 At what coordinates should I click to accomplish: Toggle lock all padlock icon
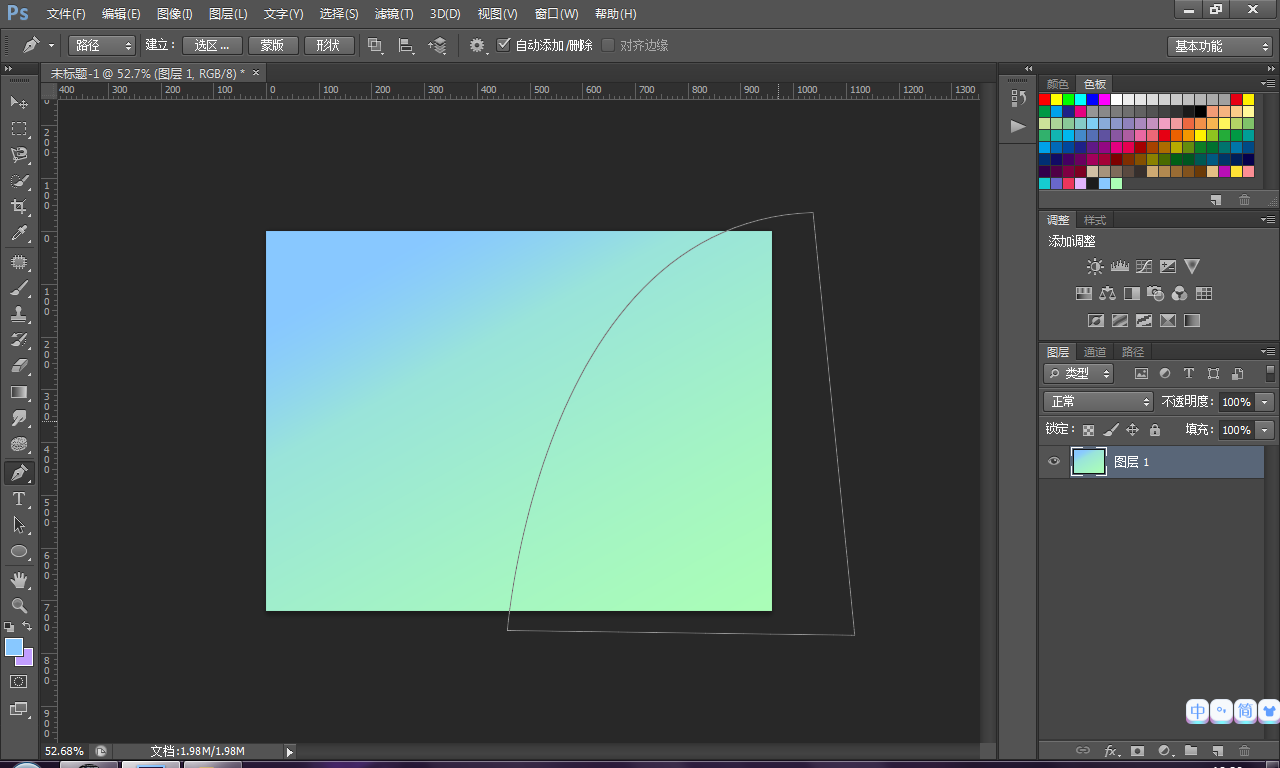click(x=1155, y=430)
